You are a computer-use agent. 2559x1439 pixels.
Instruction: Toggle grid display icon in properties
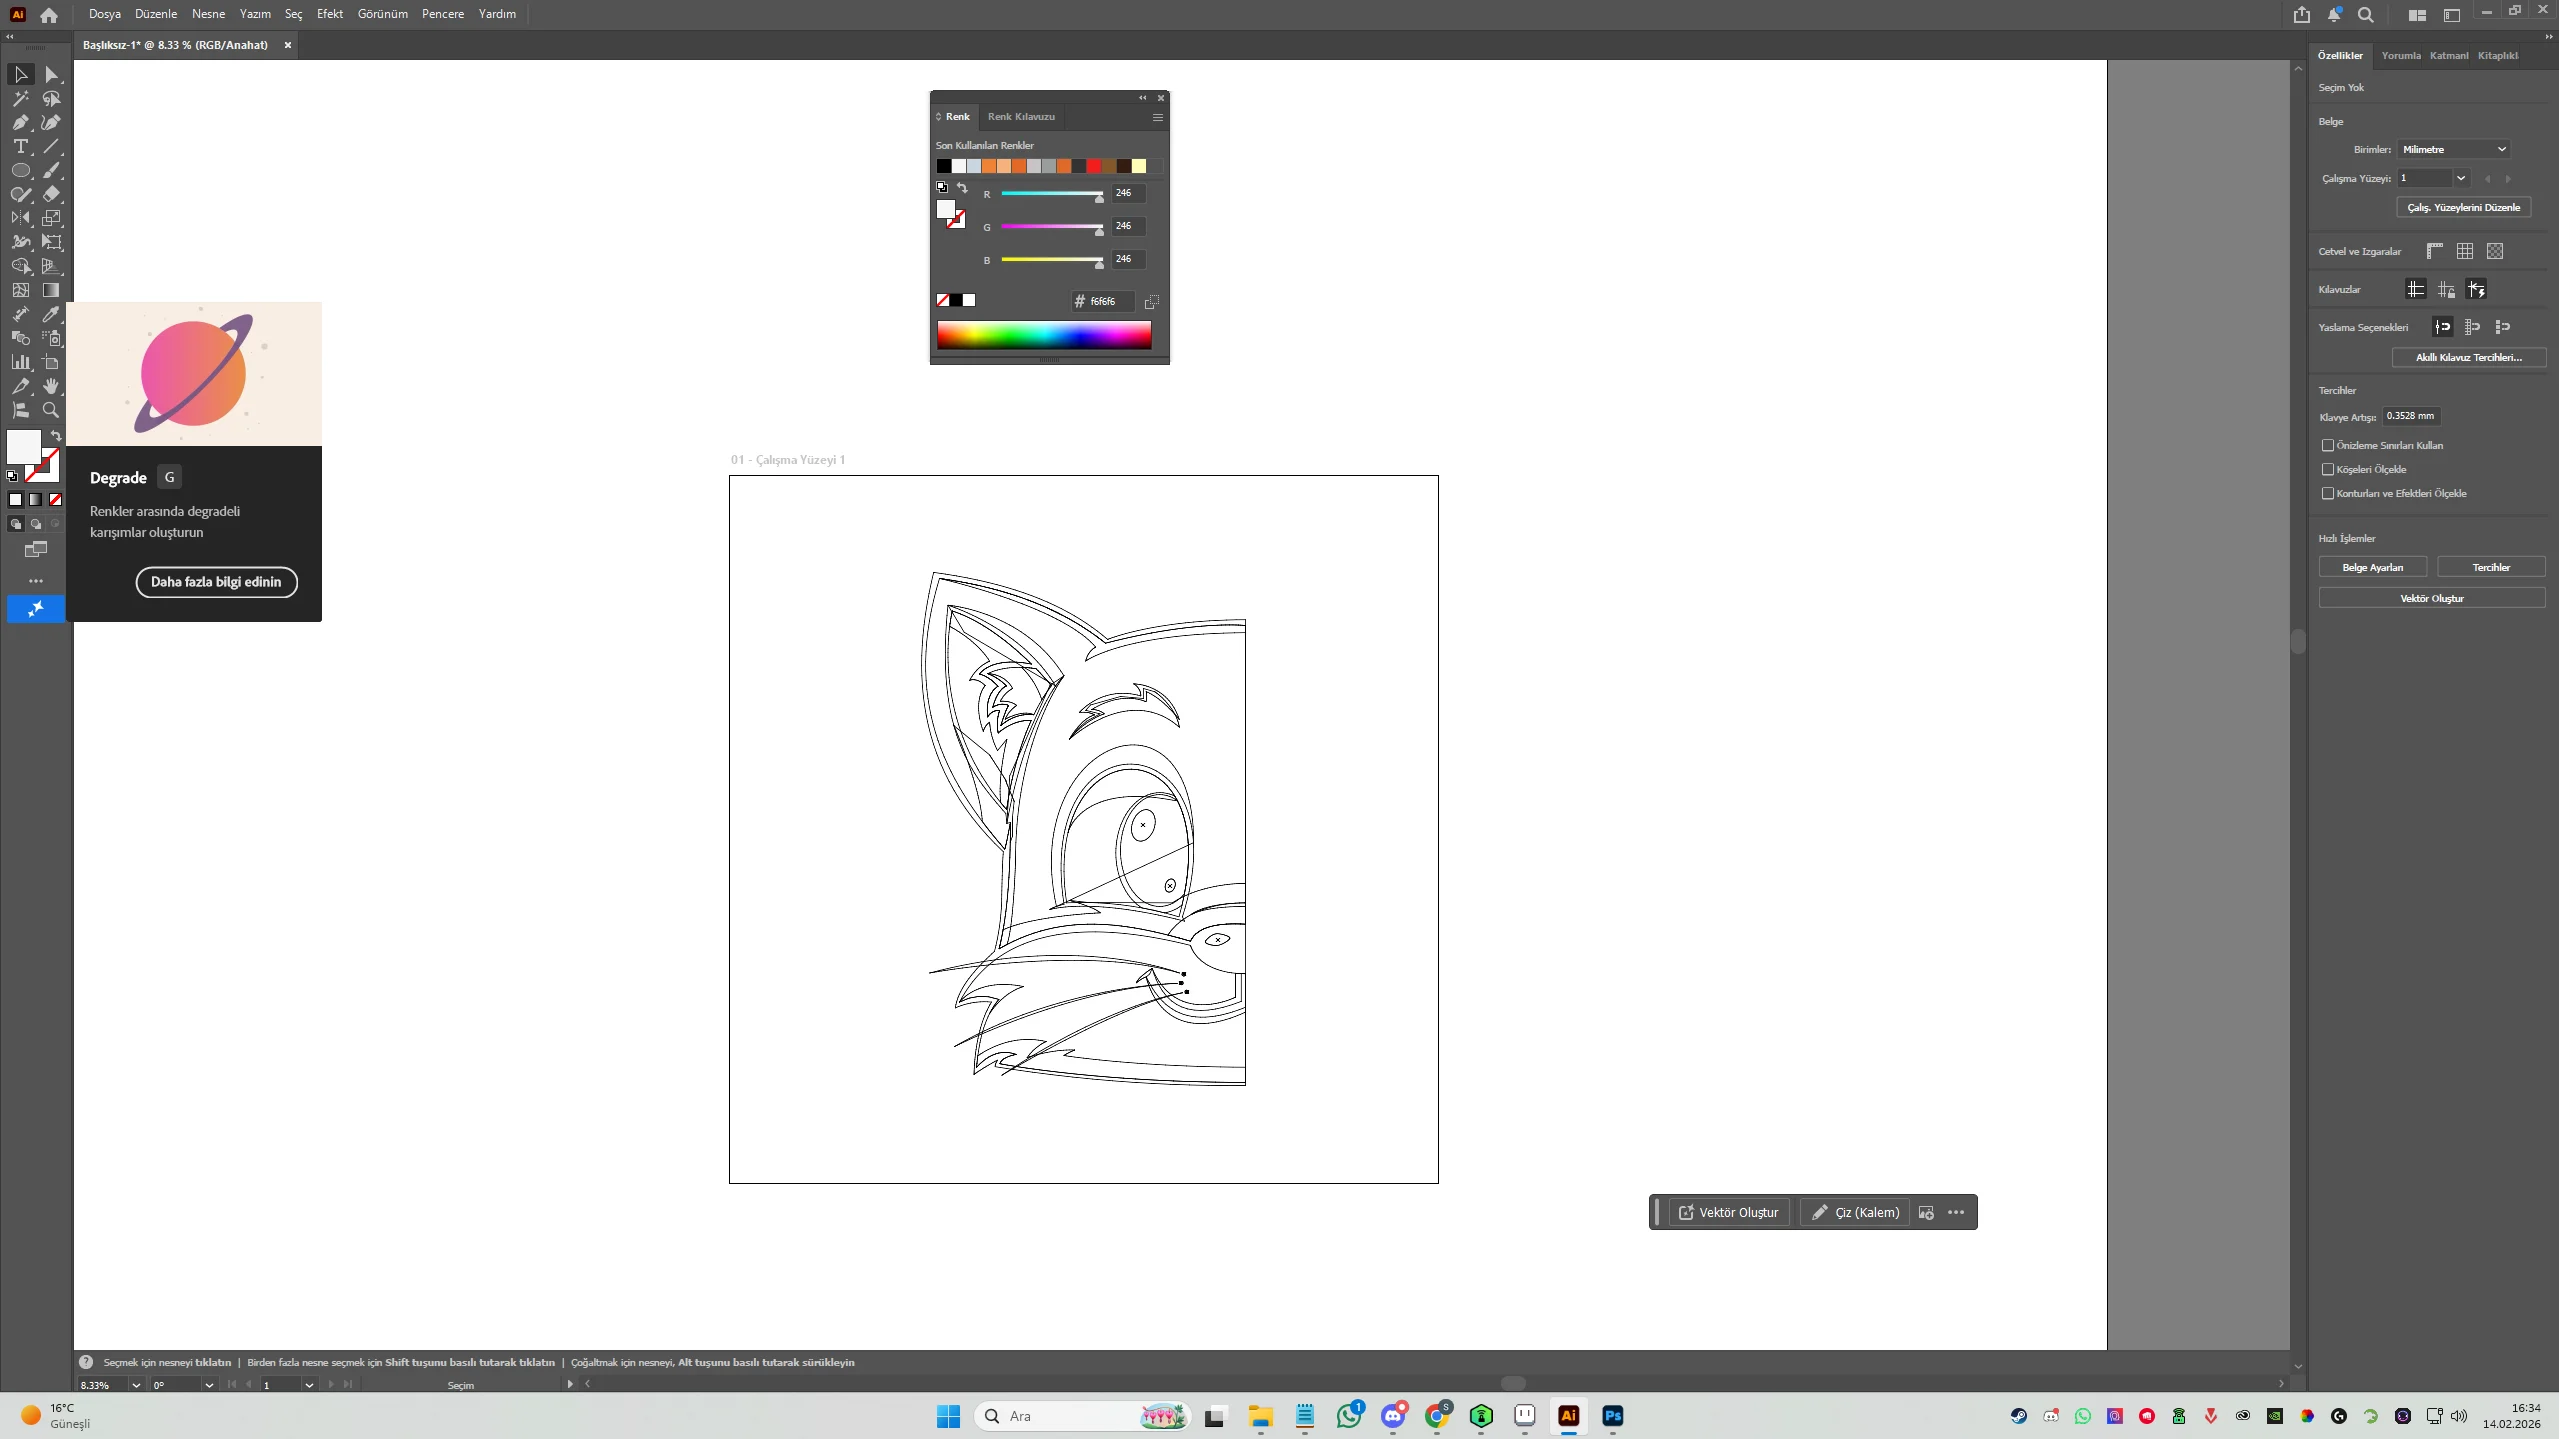click(x=2464, y=251)
